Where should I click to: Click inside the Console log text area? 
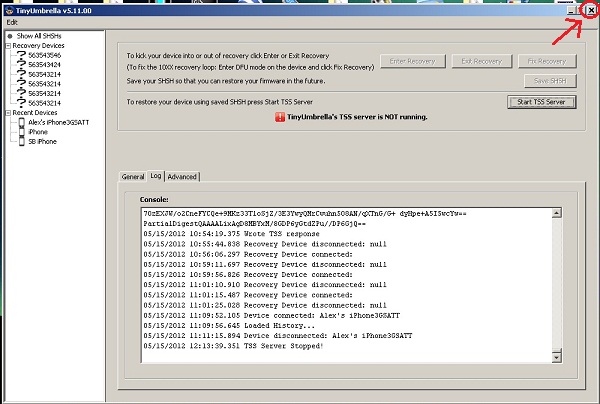tap(347, 285)
